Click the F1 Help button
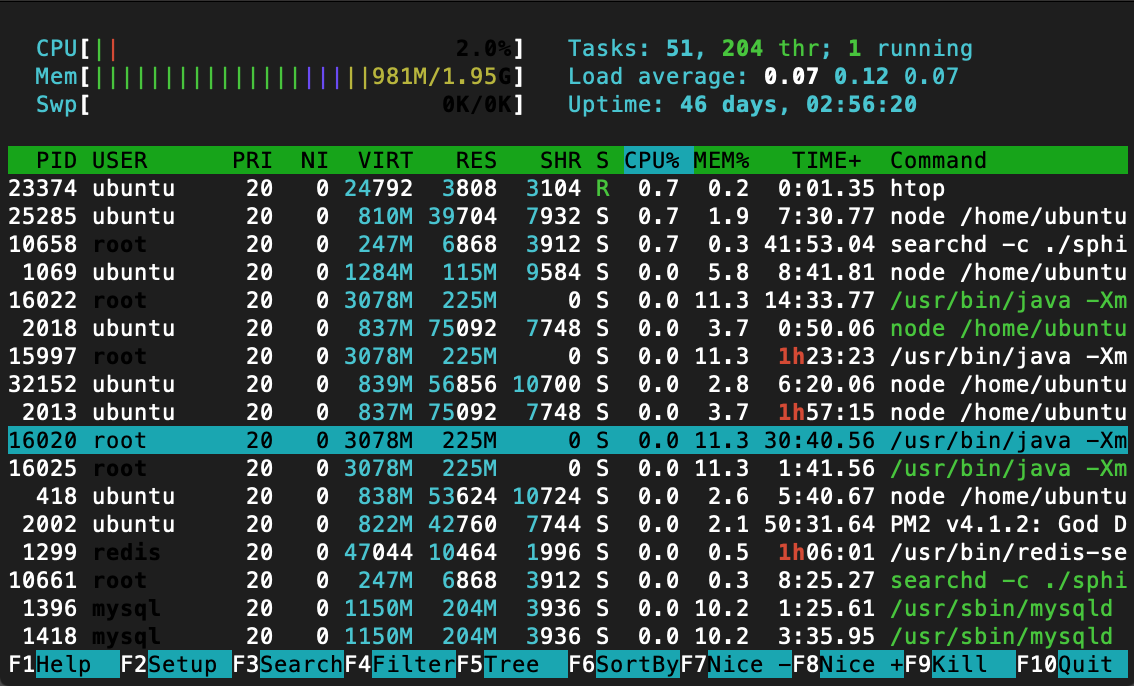1134x686 pixels. [x=64, y=664]
